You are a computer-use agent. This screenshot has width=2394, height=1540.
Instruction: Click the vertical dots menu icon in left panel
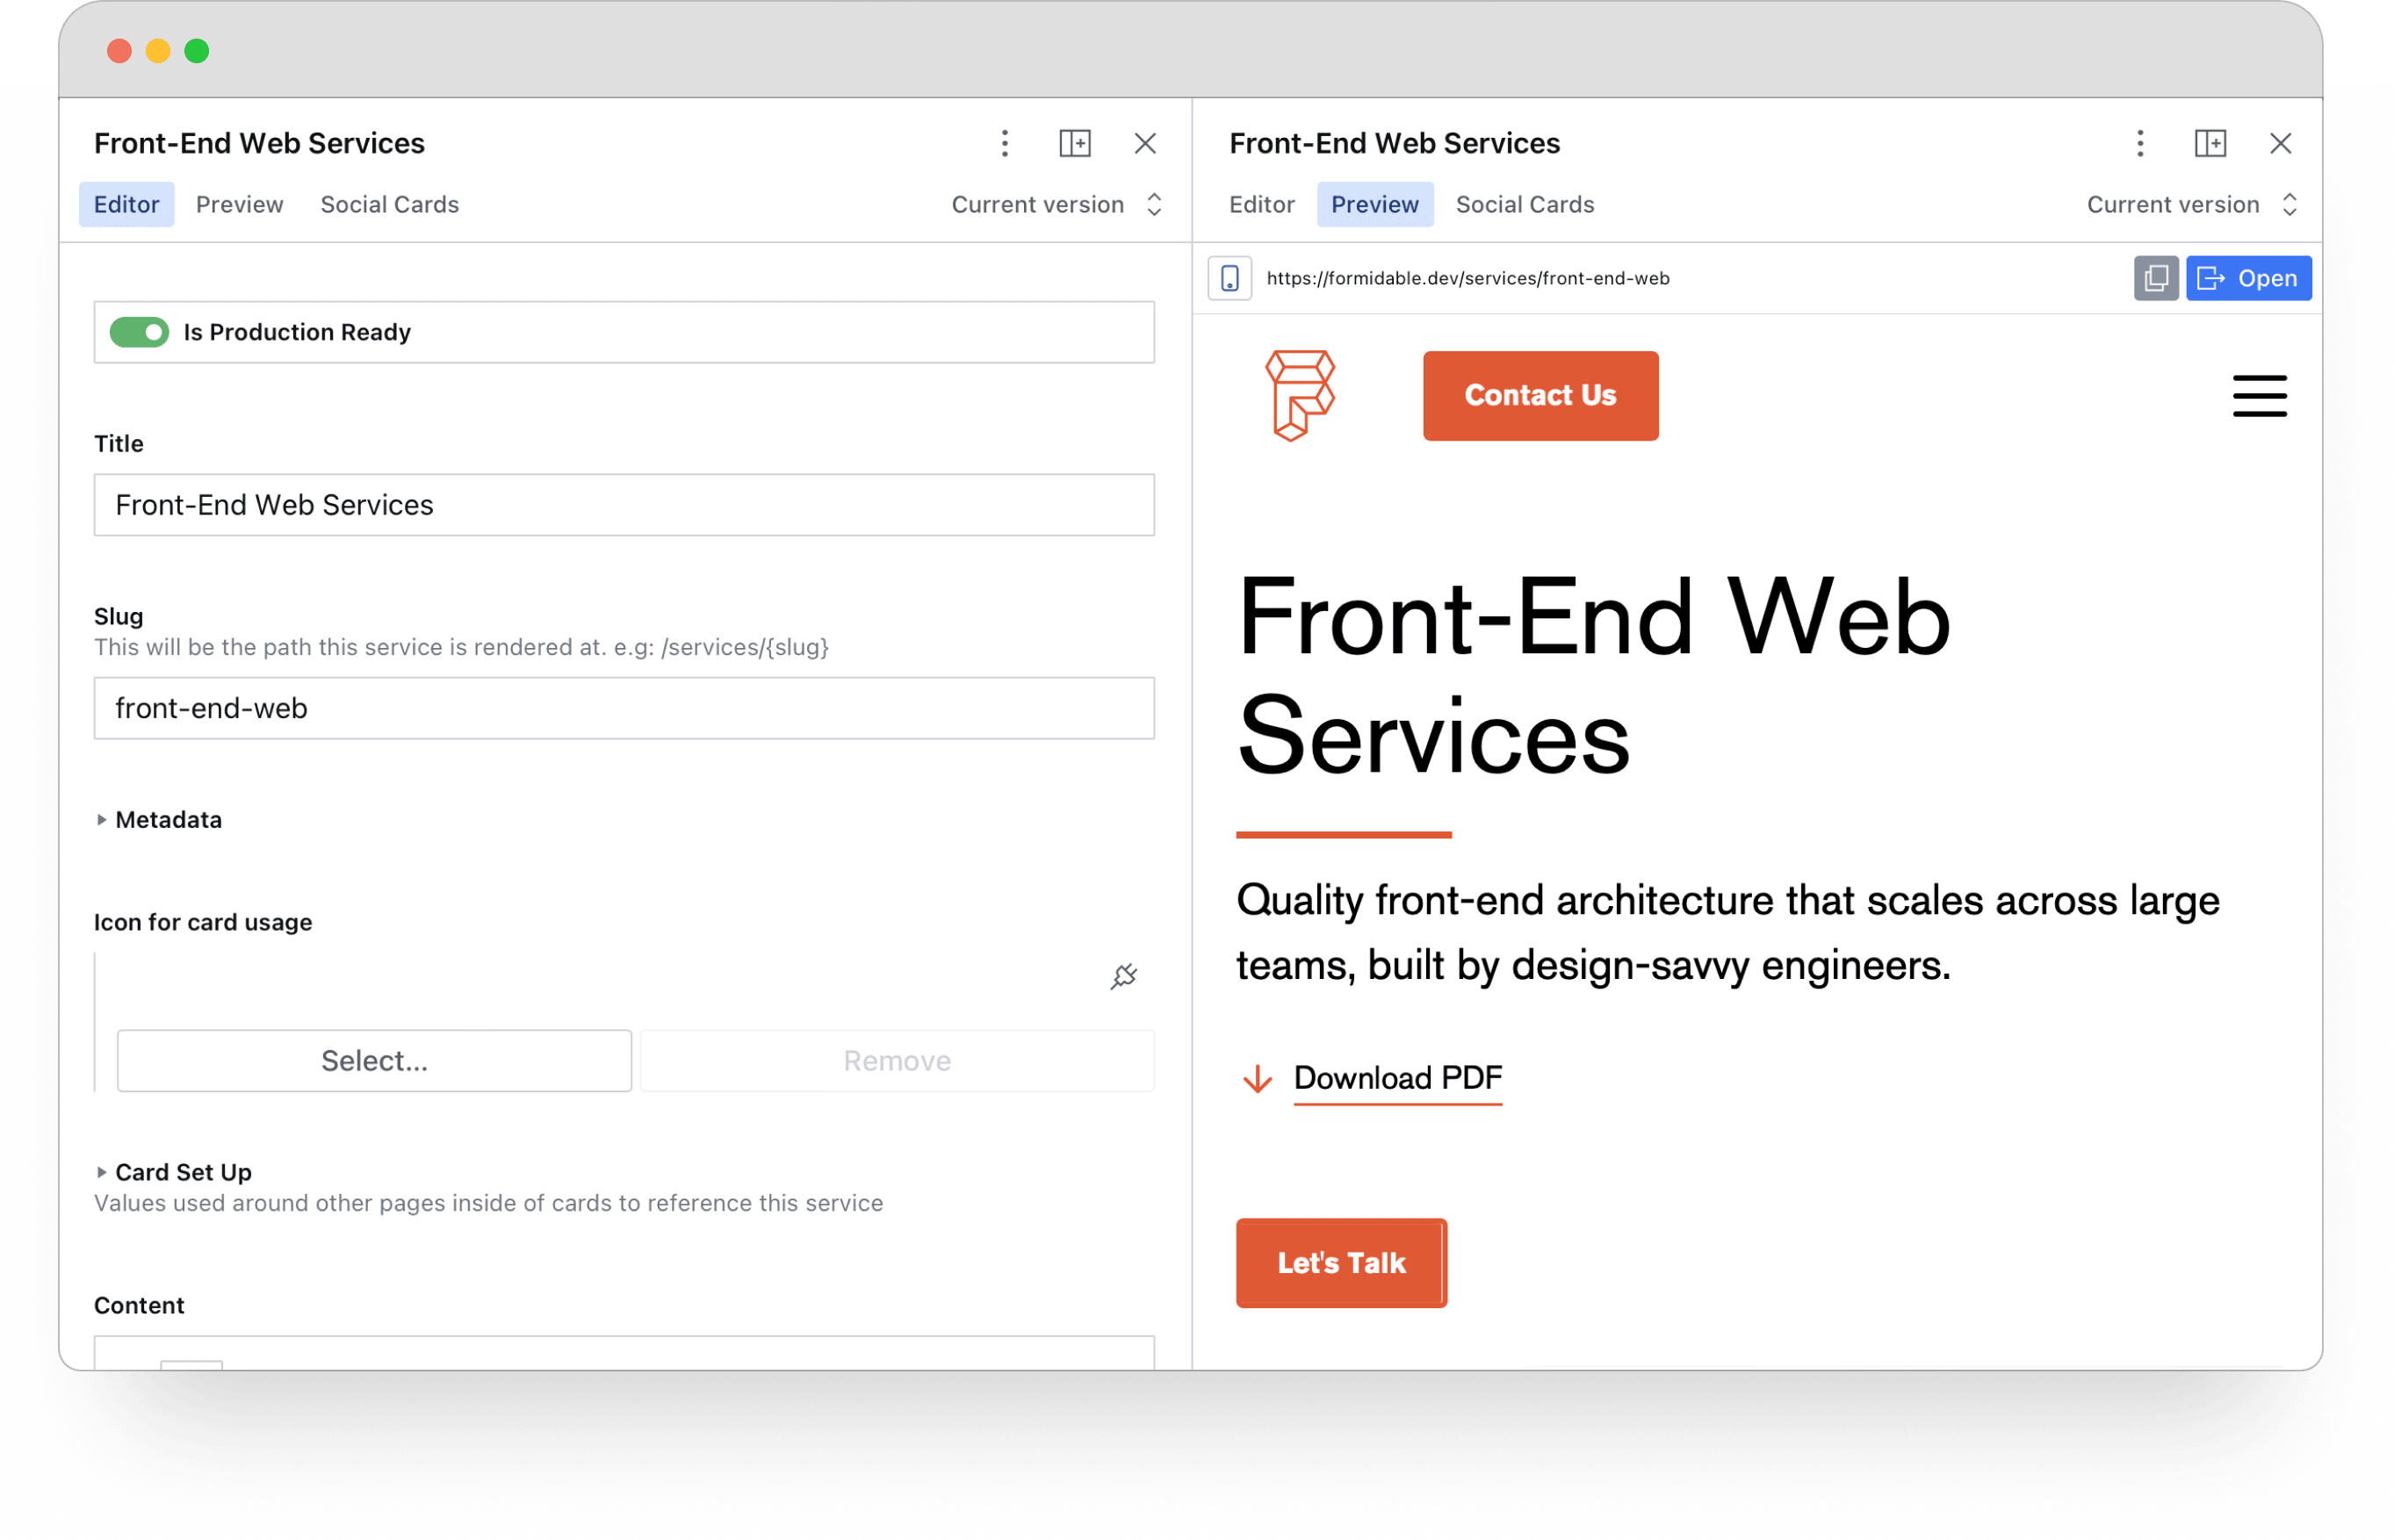point(1005,143)
